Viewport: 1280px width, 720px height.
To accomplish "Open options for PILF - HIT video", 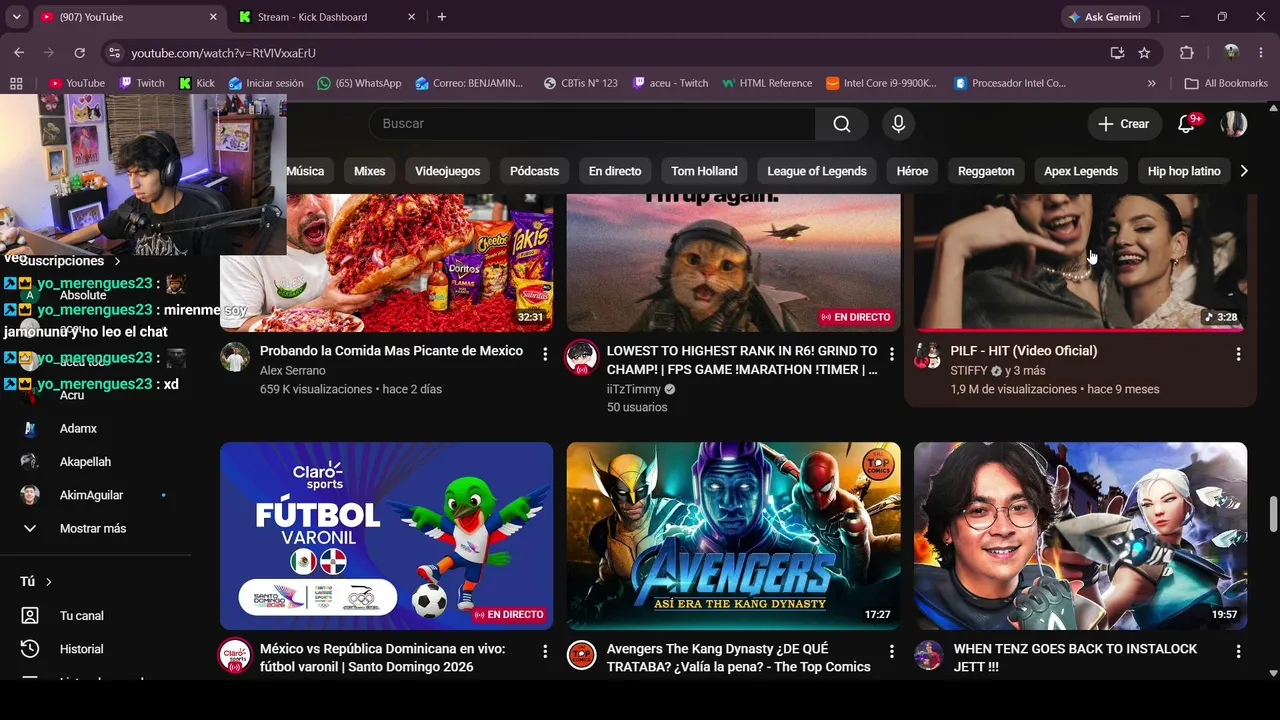I will pyautogui.click(x=1238, y=354).
